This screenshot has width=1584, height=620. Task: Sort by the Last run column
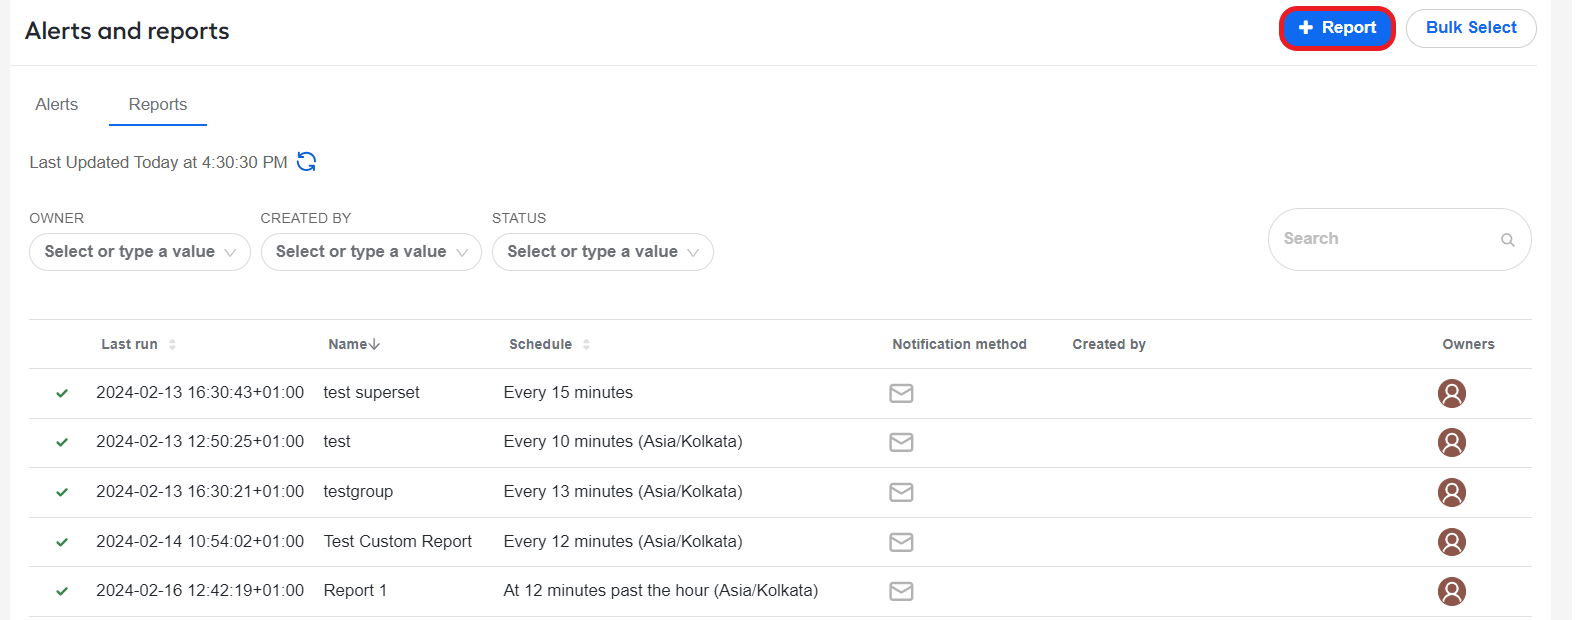[138, 344]
